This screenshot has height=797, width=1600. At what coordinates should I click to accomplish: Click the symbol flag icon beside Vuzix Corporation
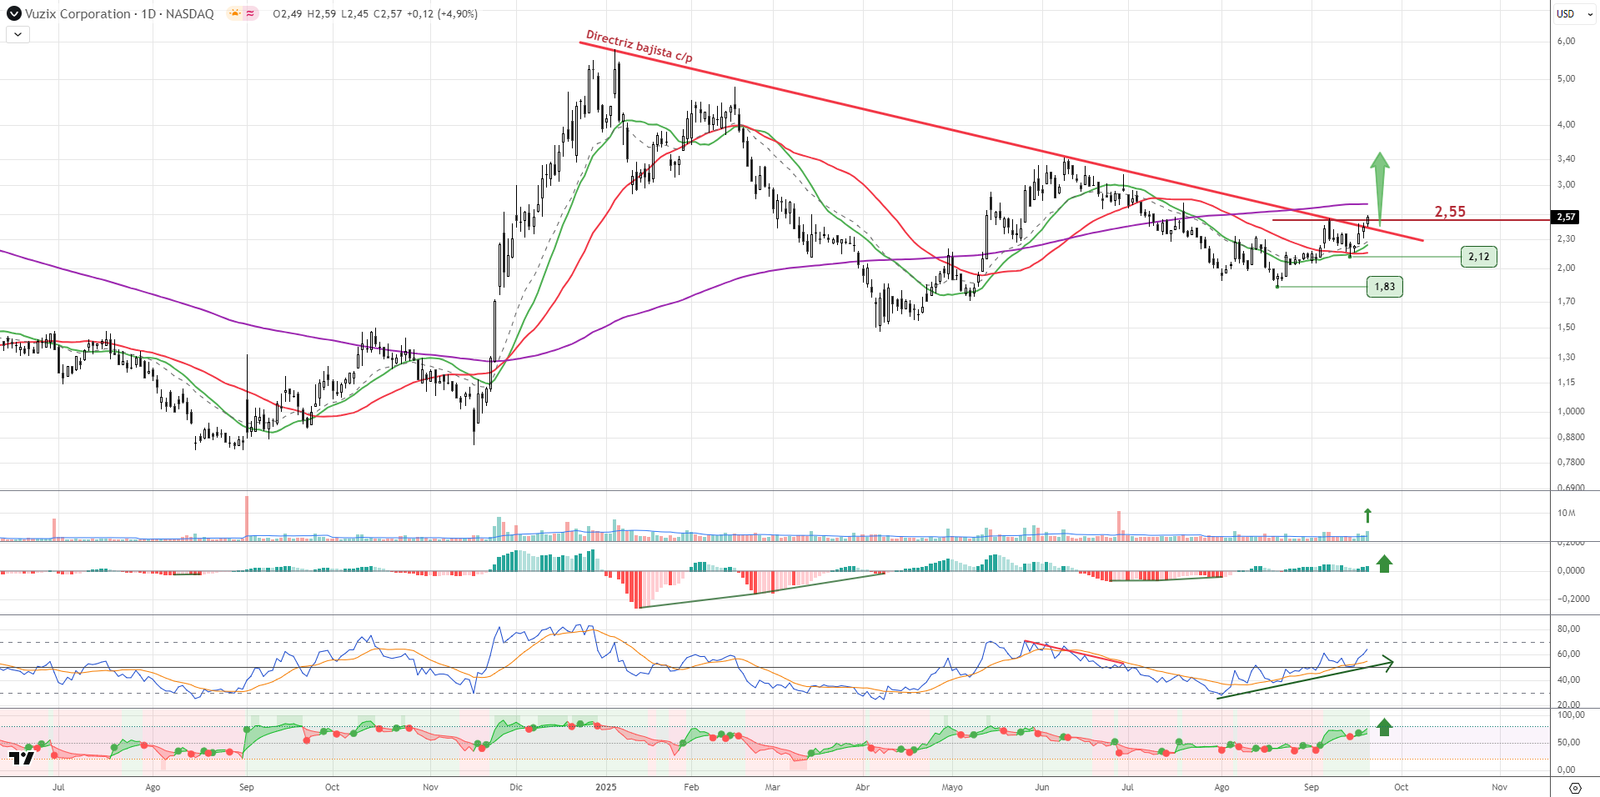[14, 14]
